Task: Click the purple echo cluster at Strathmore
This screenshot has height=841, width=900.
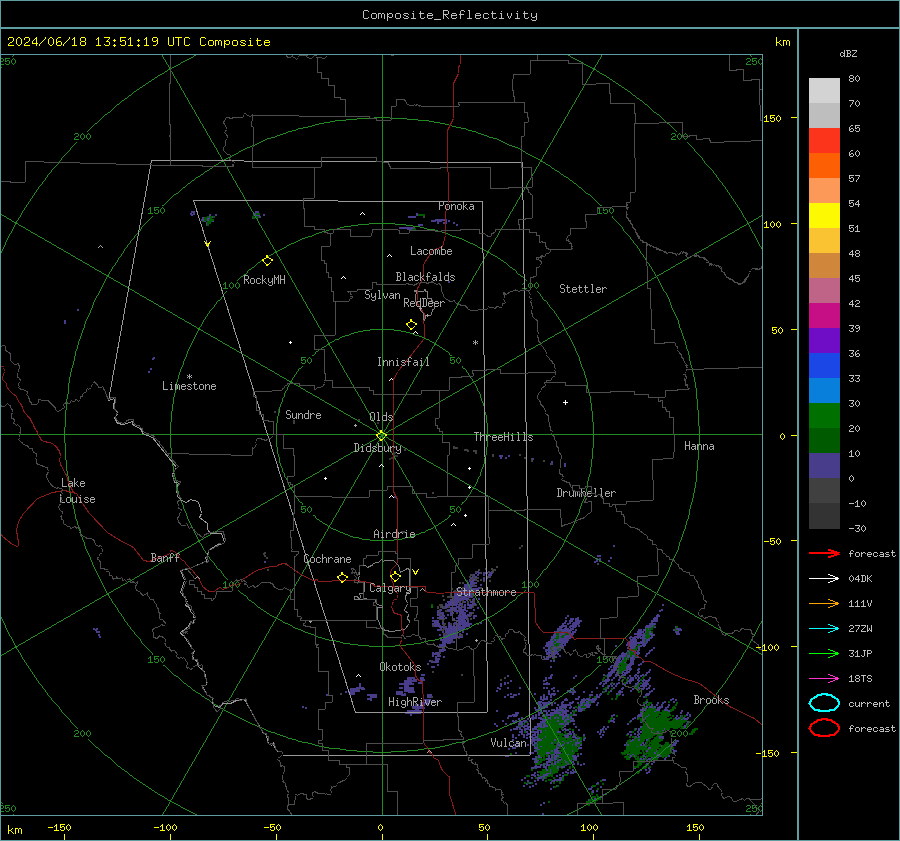Action: coord(456,614)
